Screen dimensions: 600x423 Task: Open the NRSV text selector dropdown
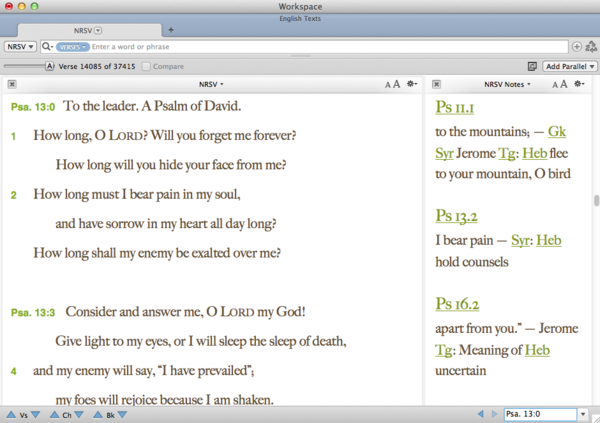20,47
